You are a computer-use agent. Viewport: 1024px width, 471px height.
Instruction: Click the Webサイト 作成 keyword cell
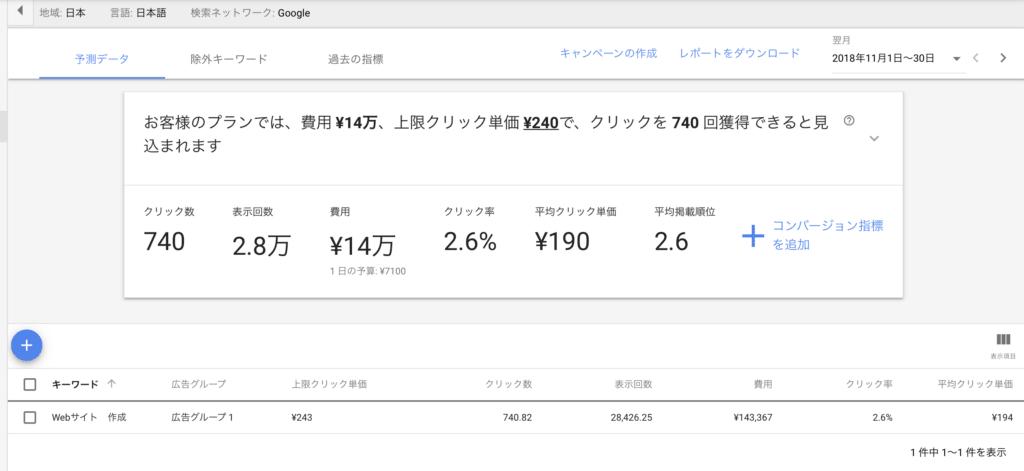[x=89, y=417]
